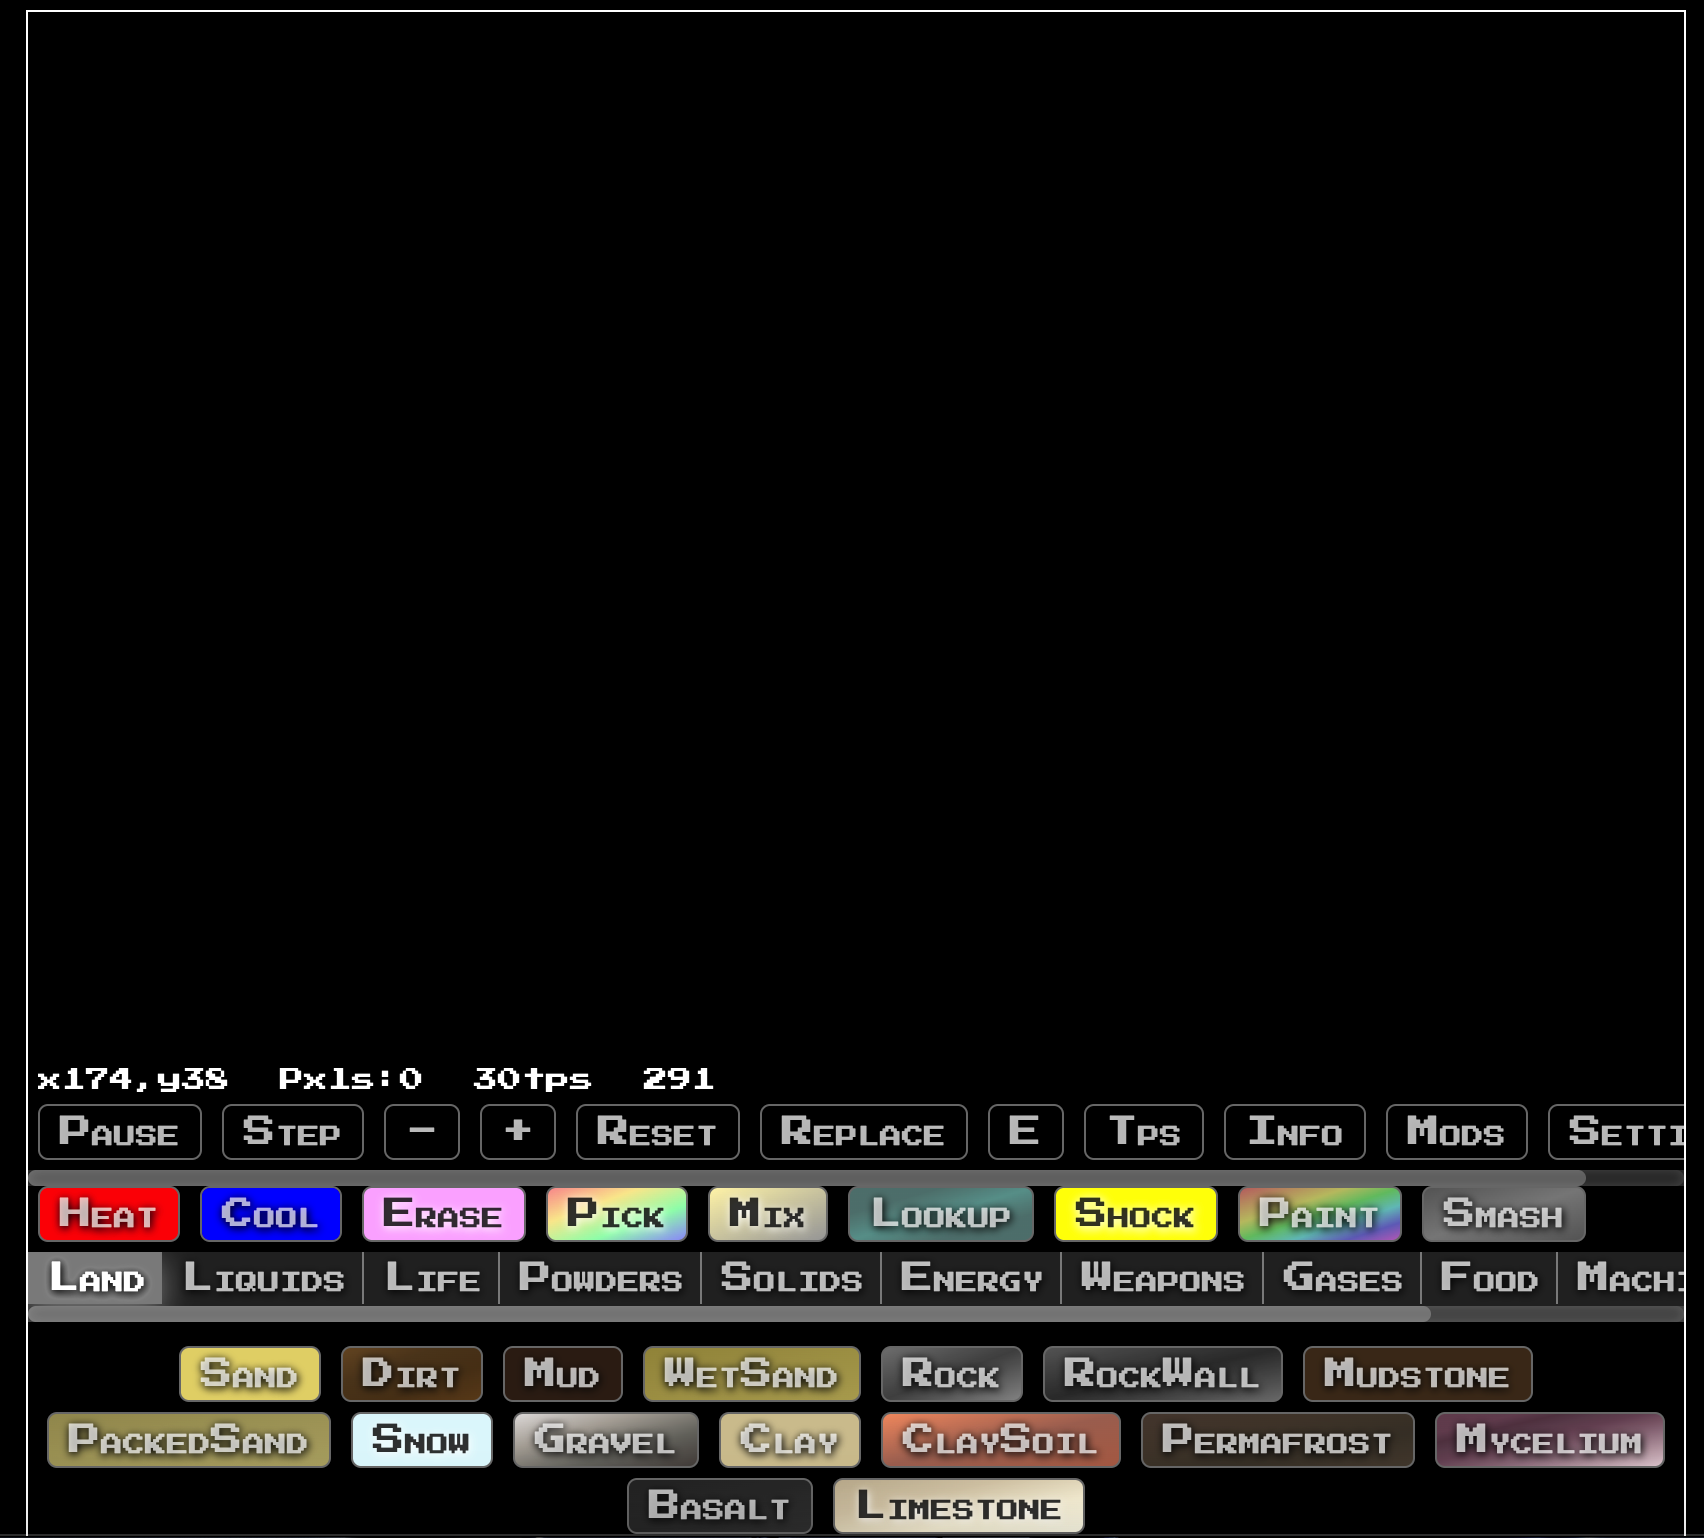Open the Info panel
Viewport: 1704px width, 1538px height.
pyautogui.click(x=1294, y=1132)
